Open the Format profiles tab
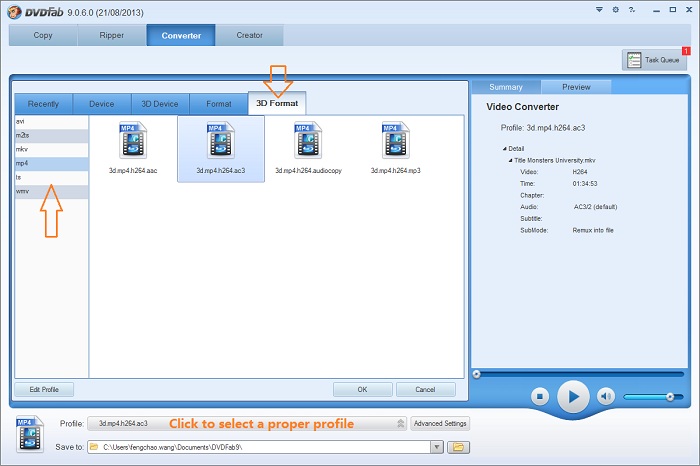Viewport: 700px width, 466px height. [x=219, y=104]
